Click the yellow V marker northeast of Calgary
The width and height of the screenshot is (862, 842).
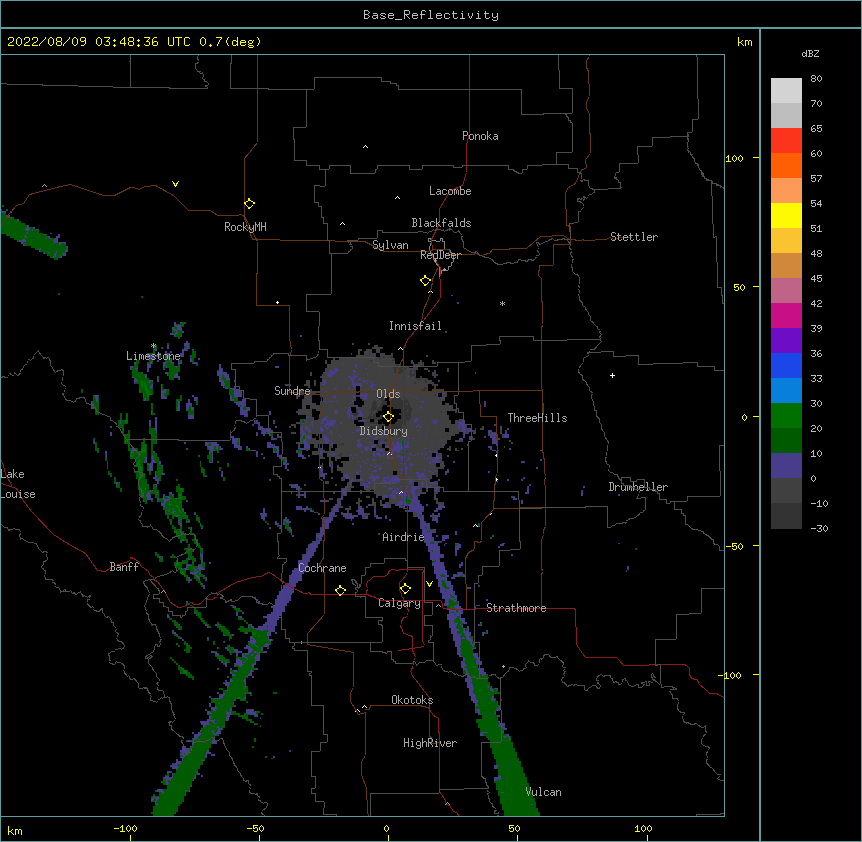tap(429, 584)
